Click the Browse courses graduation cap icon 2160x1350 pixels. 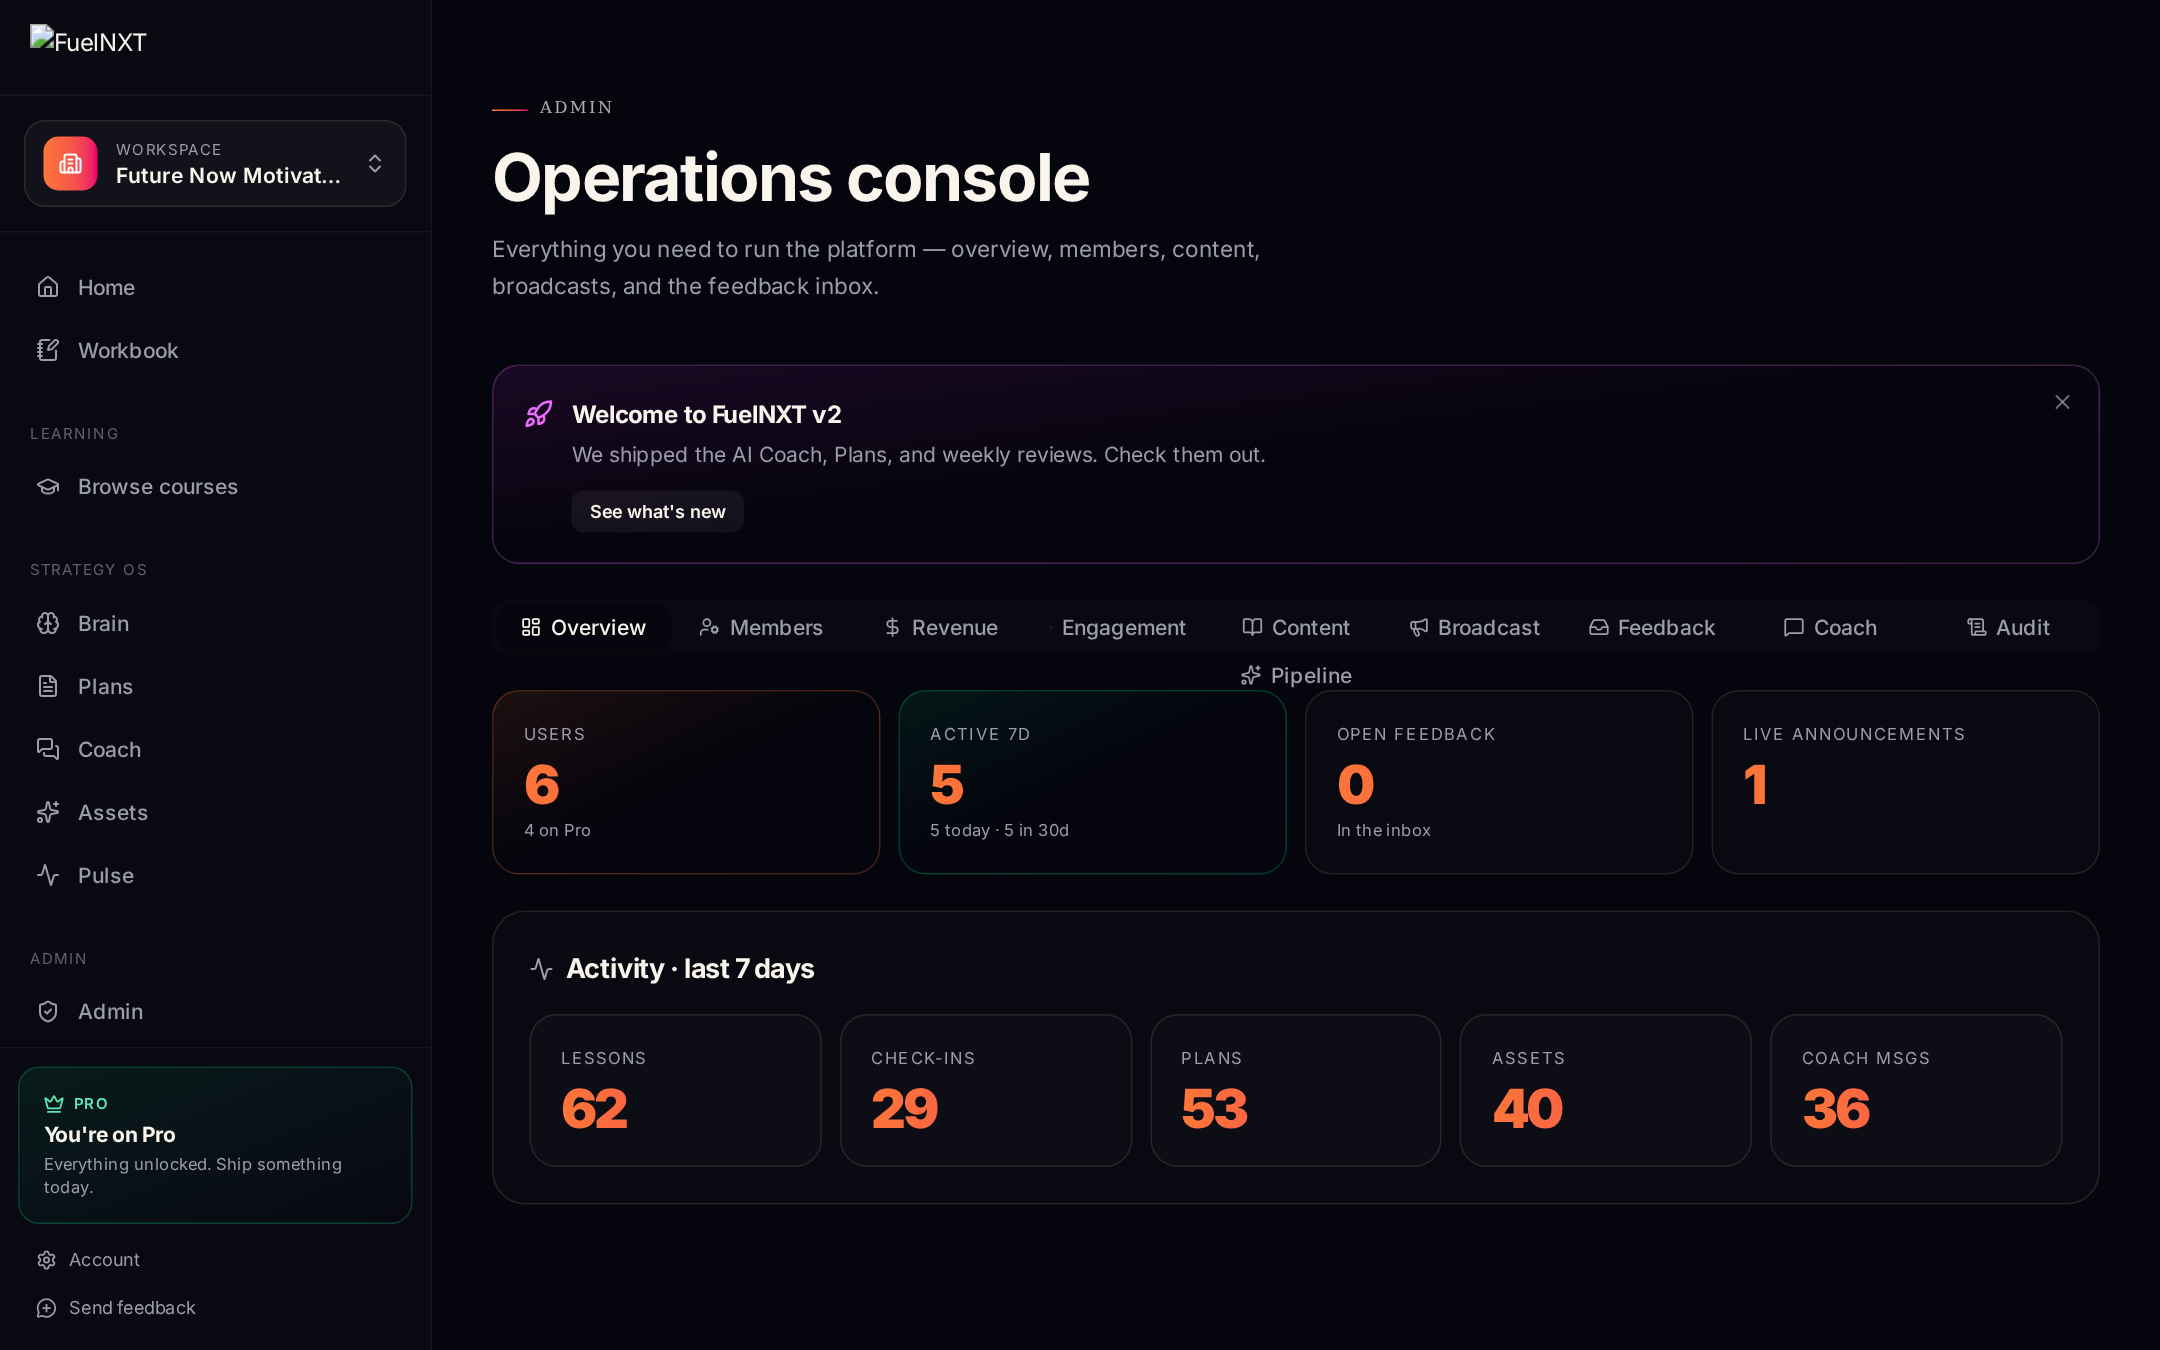click(x=48, y=486)
